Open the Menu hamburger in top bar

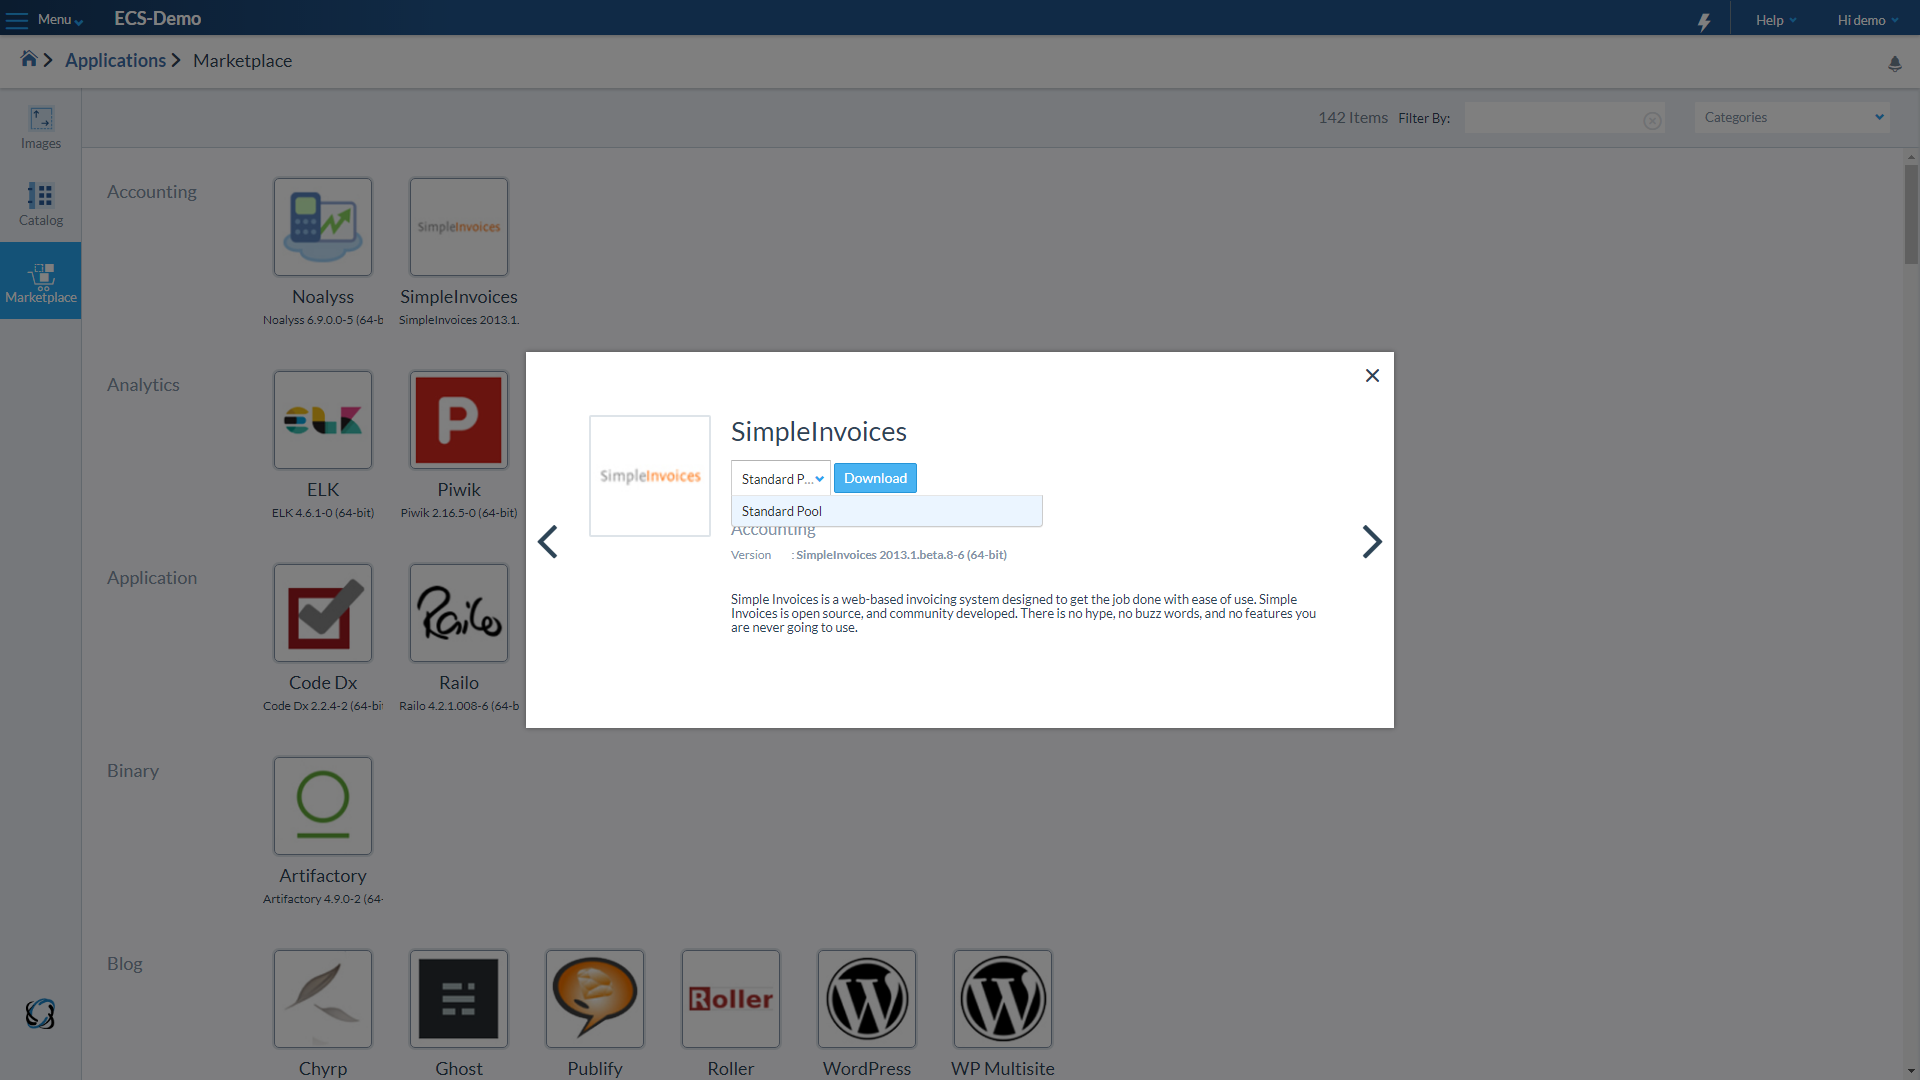point(44,19)
